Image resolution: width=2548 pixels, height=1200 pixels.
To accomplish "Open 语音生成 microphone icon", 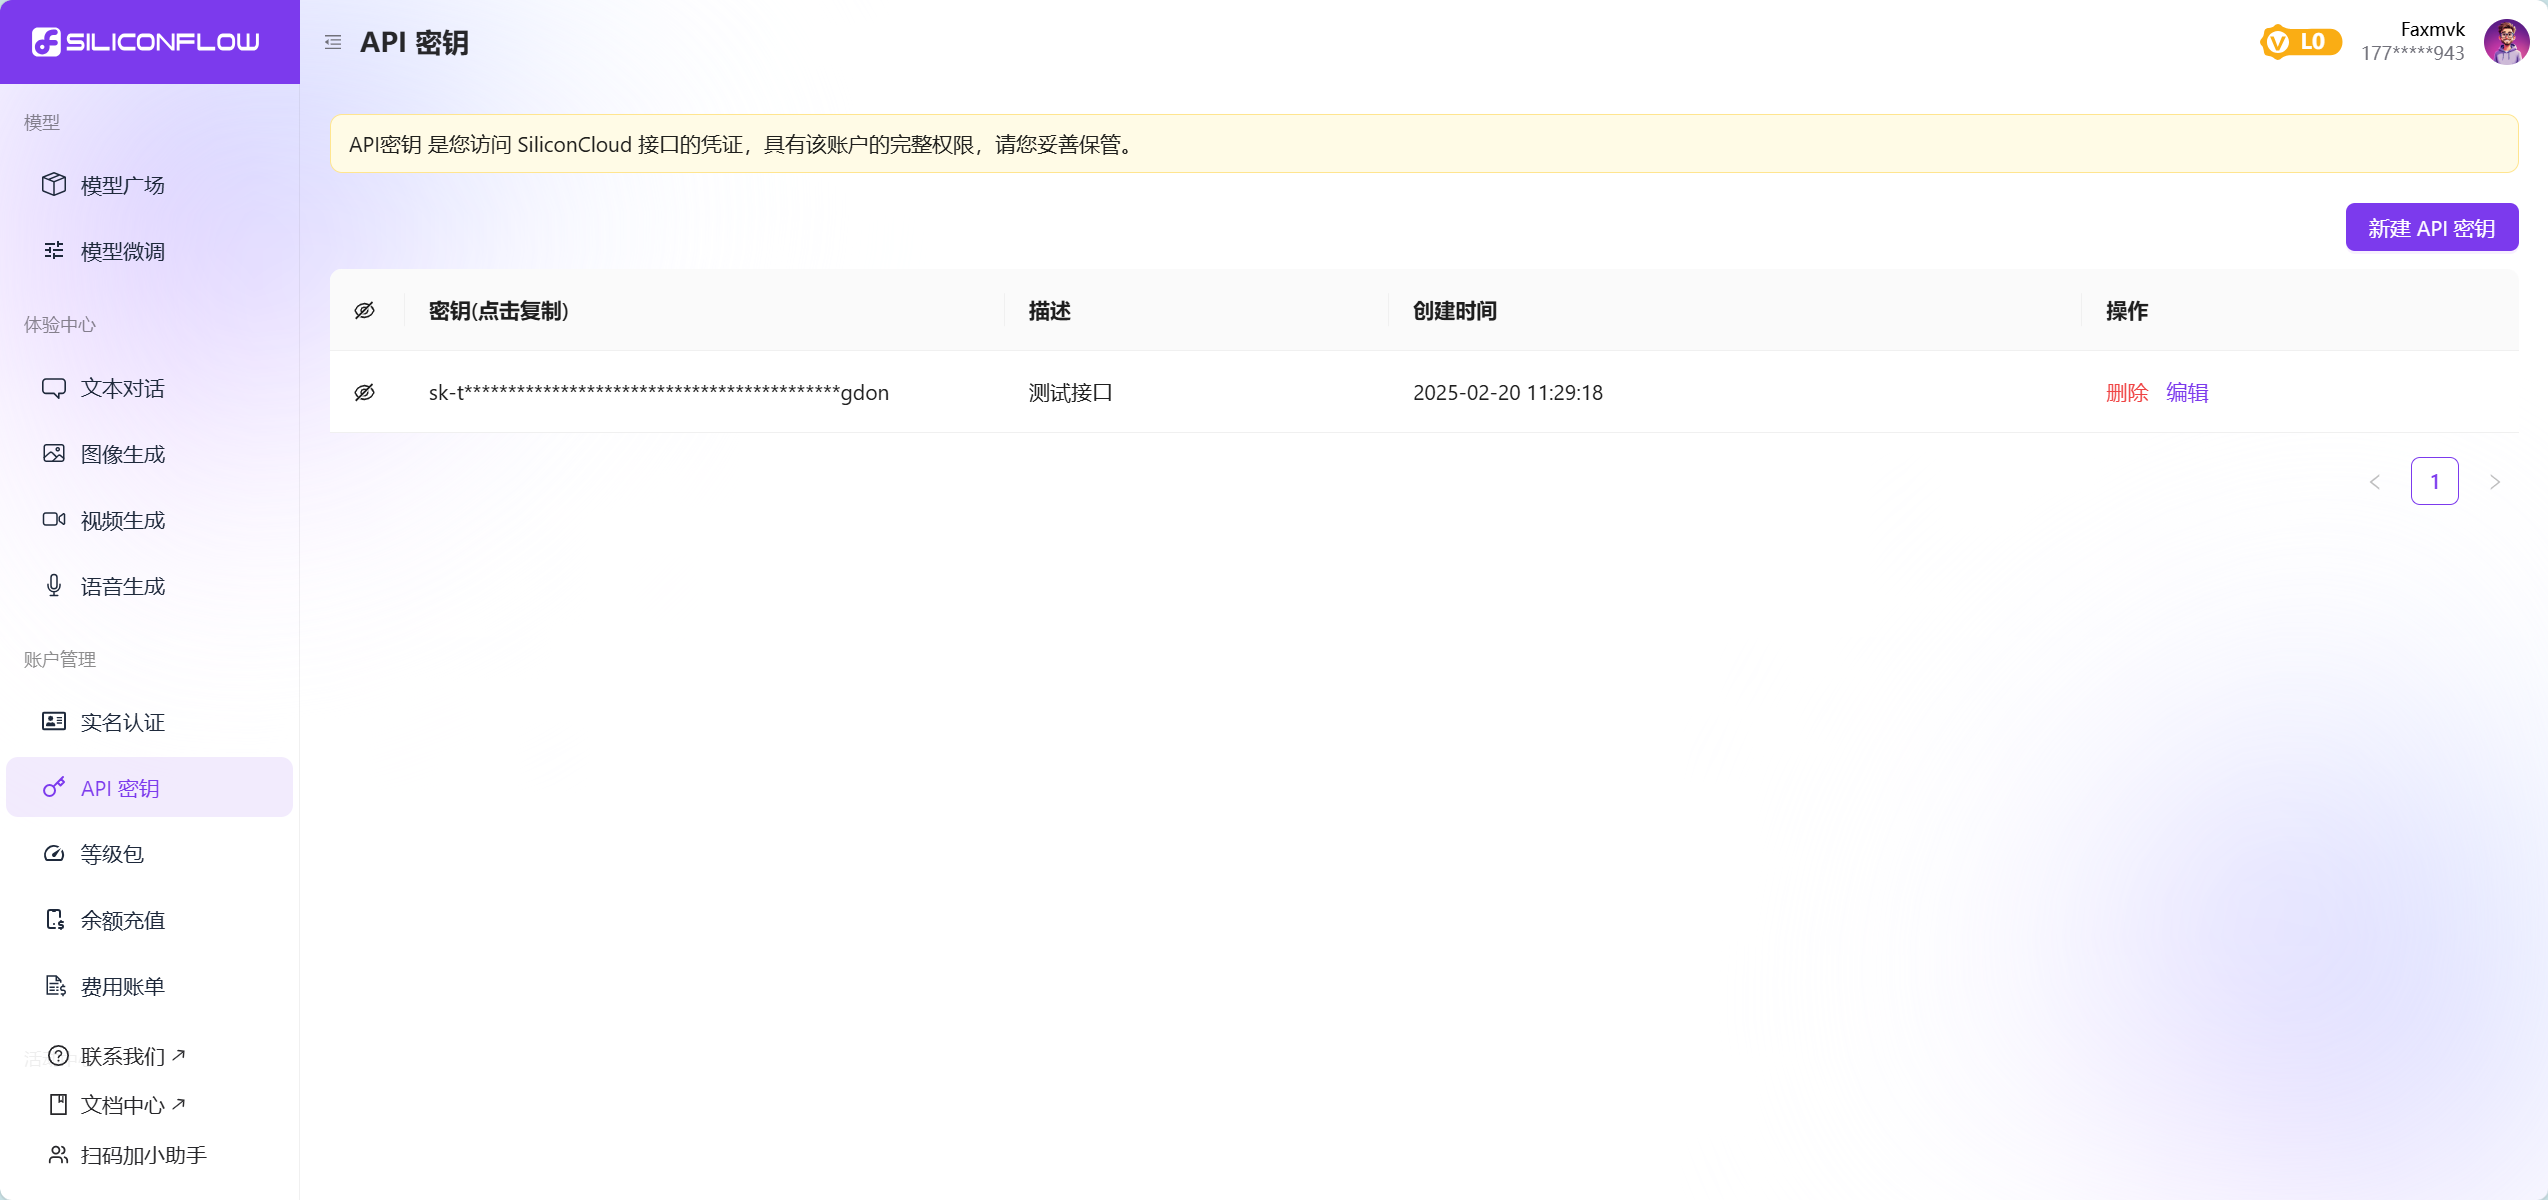I will [54, 586].
